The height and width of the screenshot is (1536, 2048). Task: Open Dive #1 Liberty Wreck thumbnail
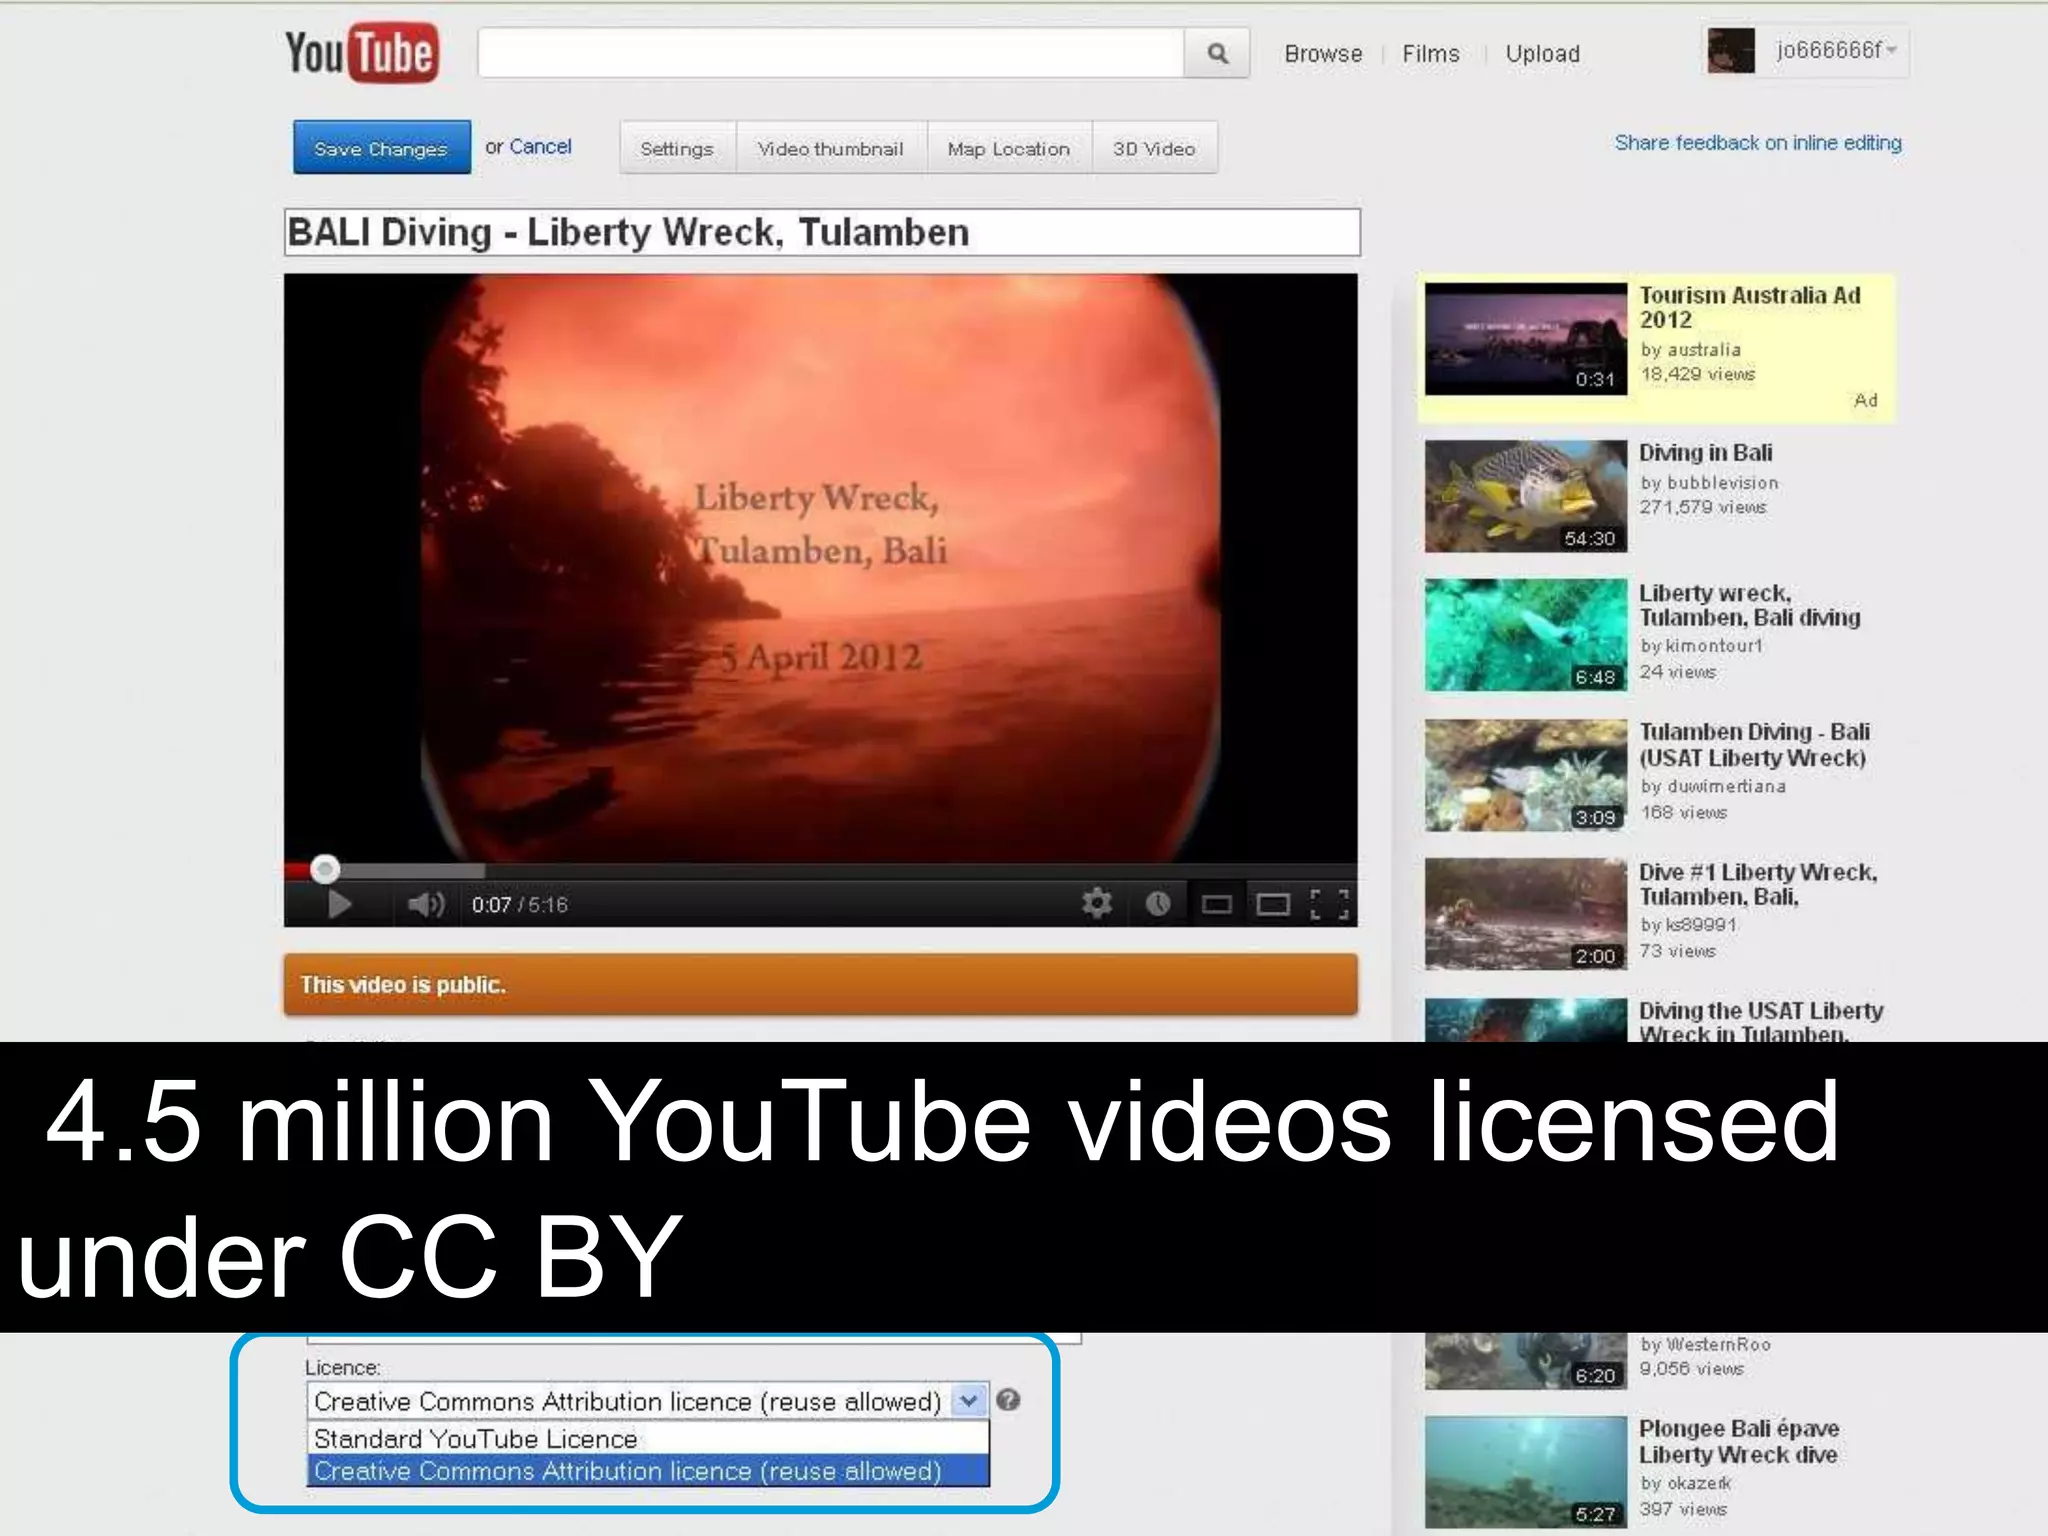(1526, 914)
